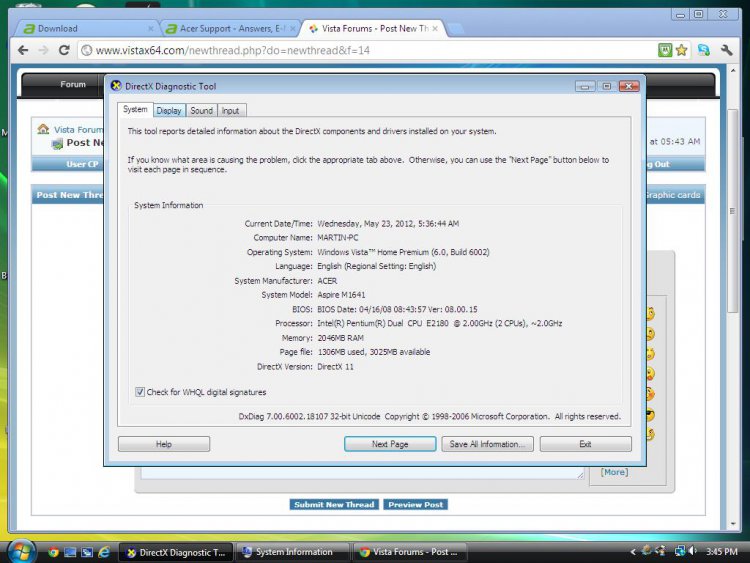This screenshot has height=563, width=750.
Task: Click the DirectX Diagnostic Tool title icon
Action: (x=116, y=86)
